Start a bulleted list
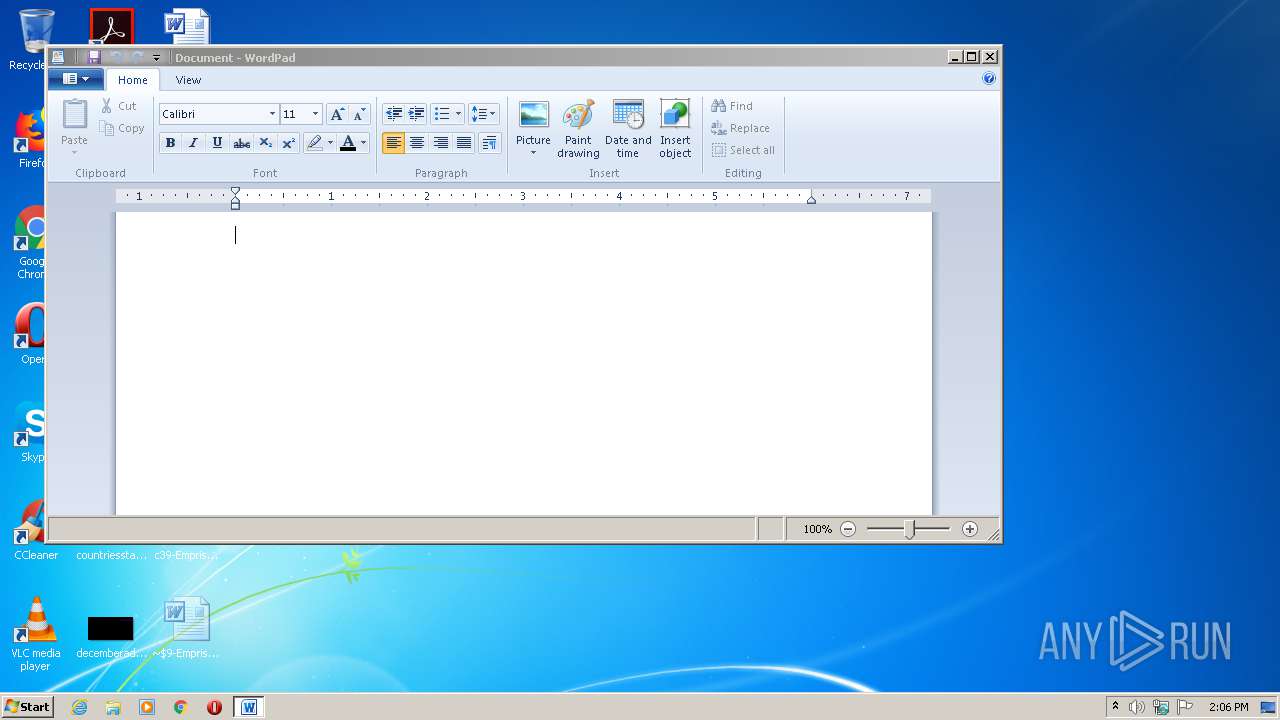This screenshot has height=720, width=1280. [442, 114]
